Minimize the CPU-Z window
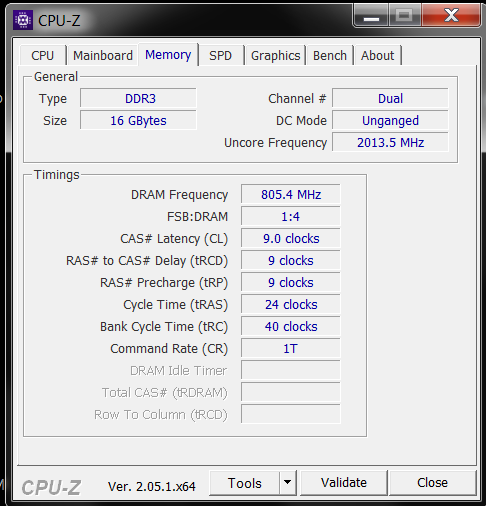The image size is (486, 506). pos(371,15)
